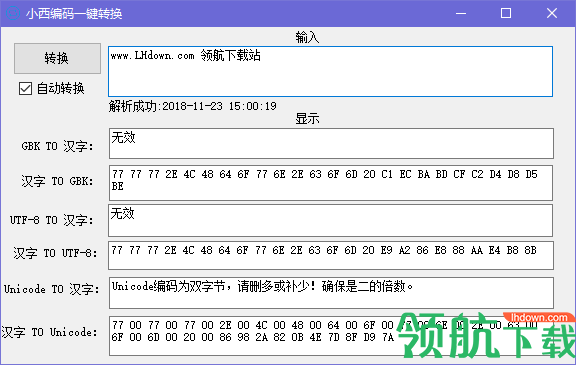576x365 pixels.
Task: Minimize the 小西编码一键转换 window
Action: 461,14
